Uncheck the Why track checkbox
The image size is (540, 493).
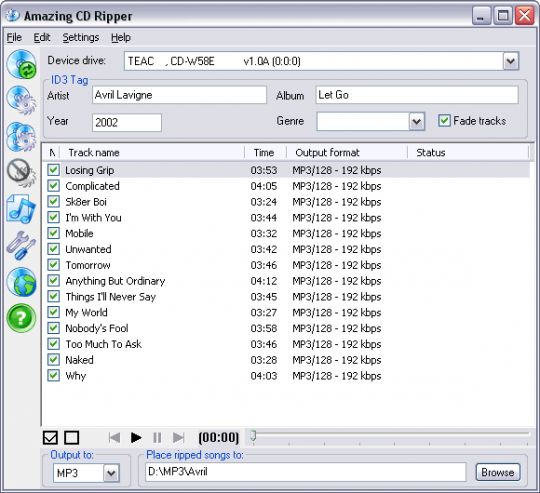click(x=53, y=376)
